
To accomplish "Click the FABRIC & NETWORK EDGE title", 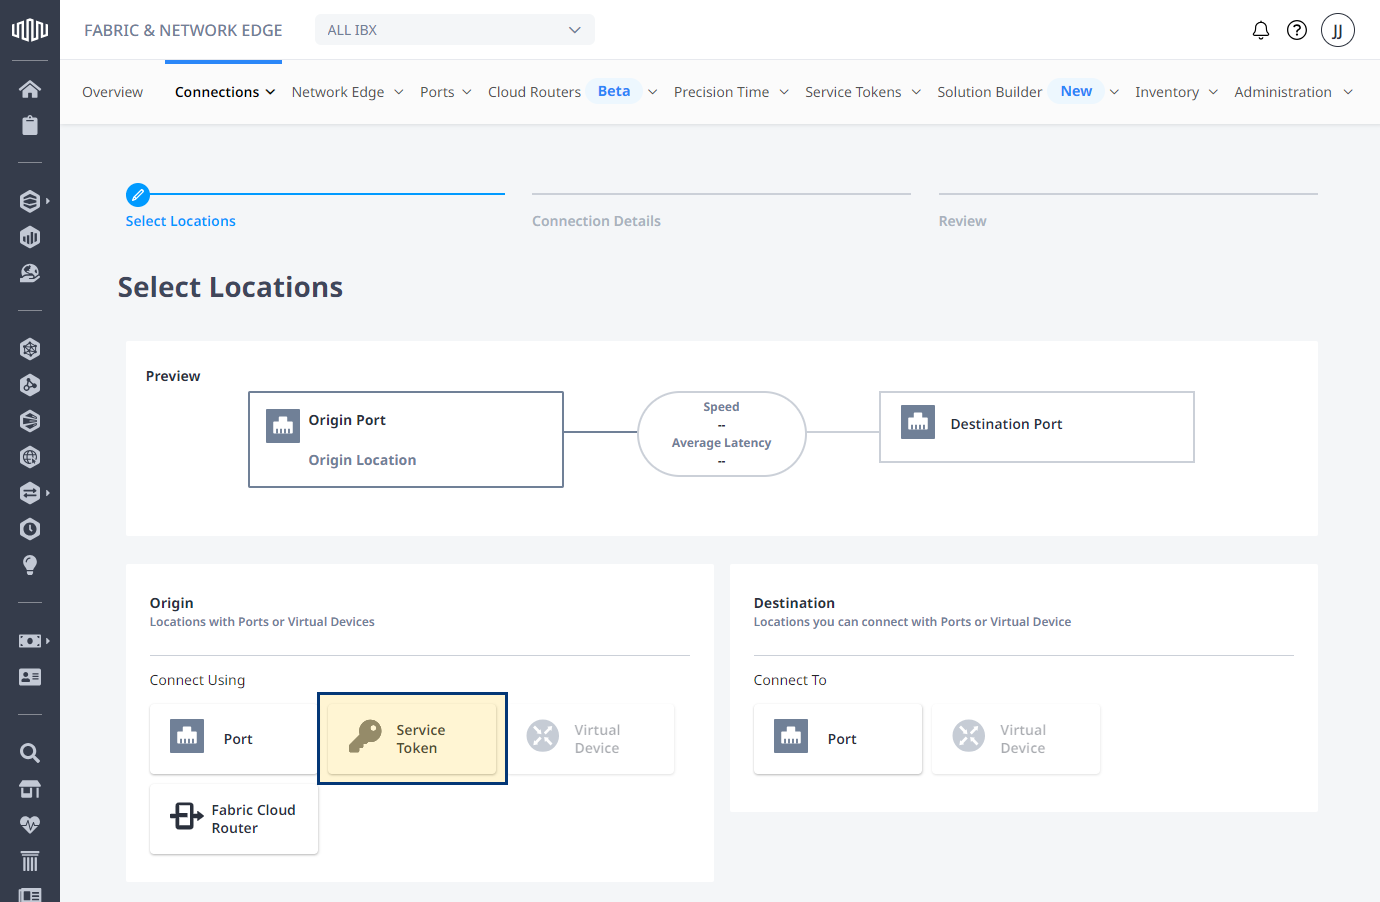I will [183, 30].
